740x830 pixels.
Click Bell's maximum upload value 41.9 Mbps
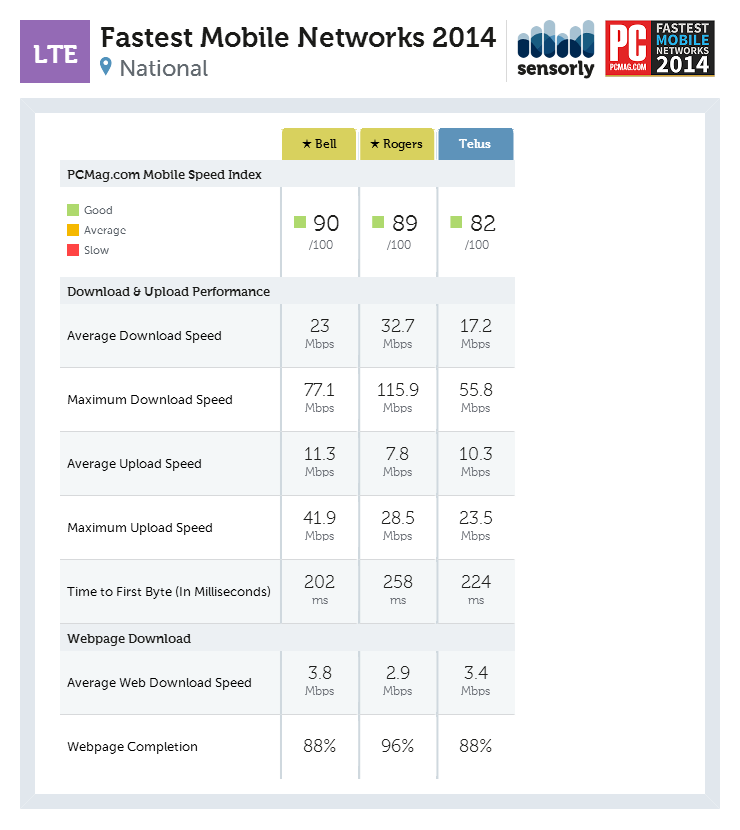tap(320, 526)
